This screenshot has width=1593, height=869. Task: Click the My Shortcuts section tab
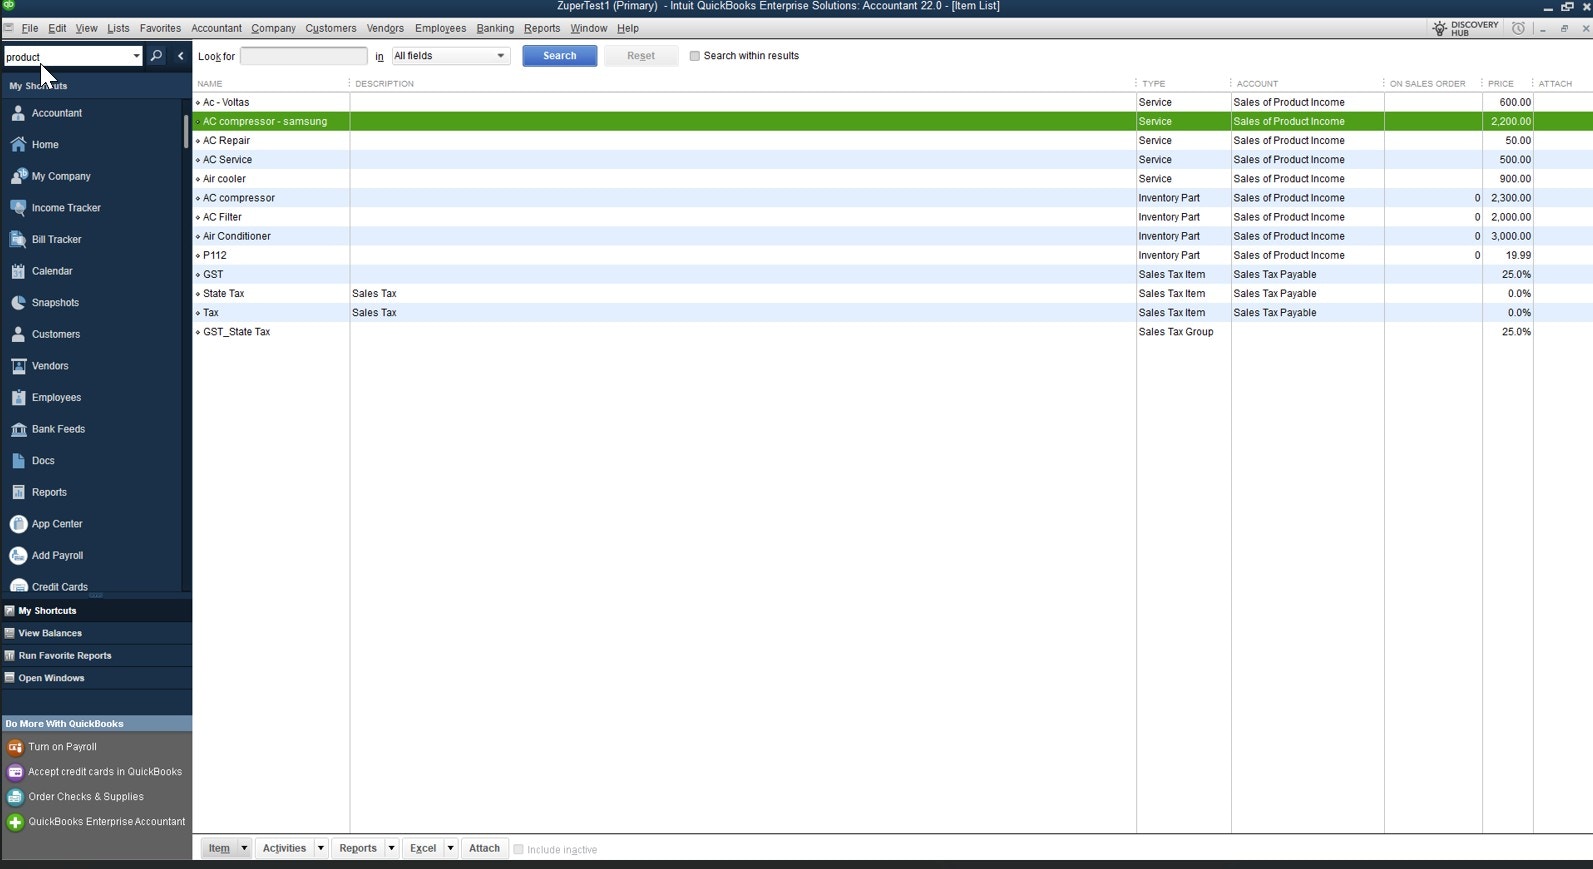(96, 611)
